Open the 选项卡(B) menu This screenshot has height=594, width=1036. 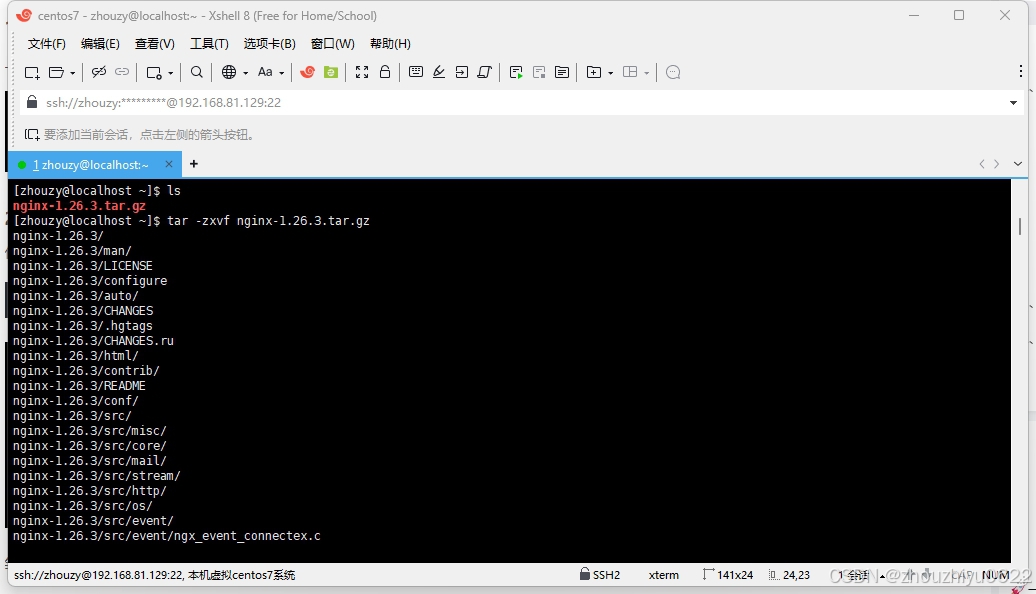pos(270,44)
